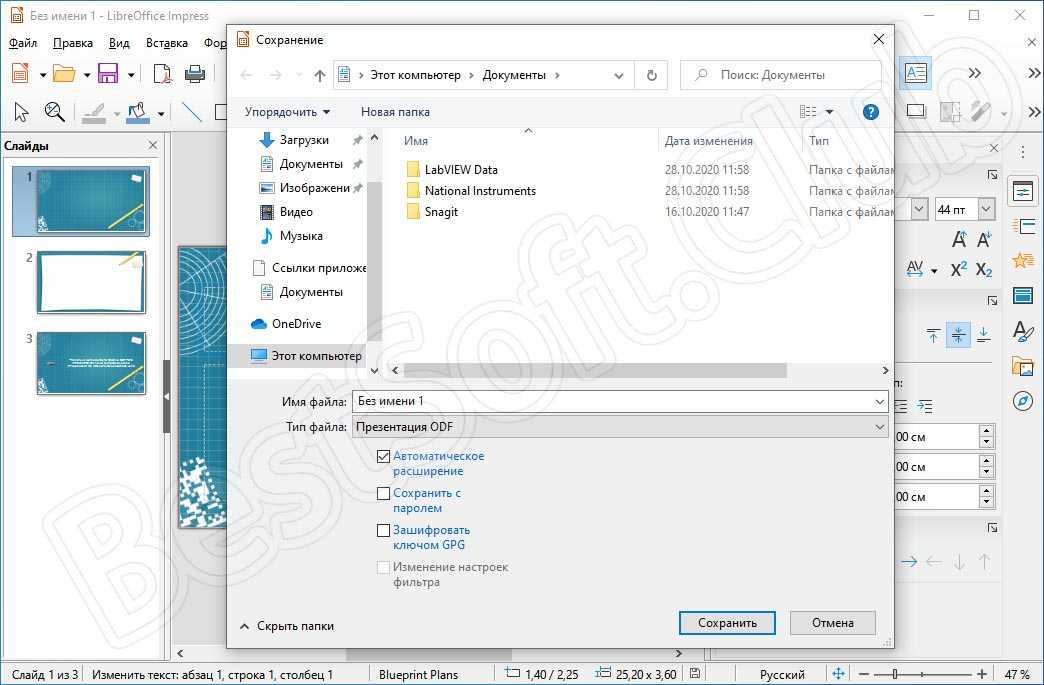Screen dimensions: 1044x685
Task: Uncheck Автоматическое расширение checkbox
Action: pyautogui.click(x=383, y=456)
